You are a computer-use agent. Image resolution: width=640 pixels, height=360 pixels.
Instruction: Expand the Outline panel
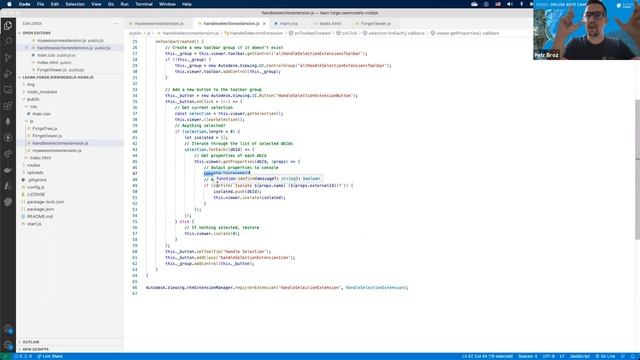tap(70, 342)
